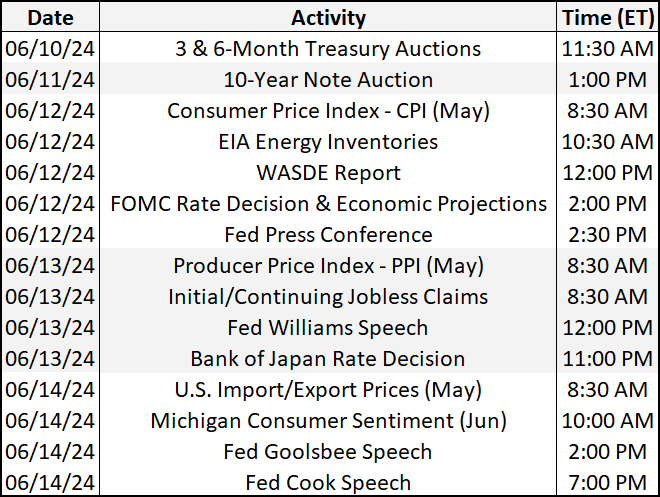This screenshot has width=660, height=497.
Task: Select the Activity column header
Action: pos(328,18)
